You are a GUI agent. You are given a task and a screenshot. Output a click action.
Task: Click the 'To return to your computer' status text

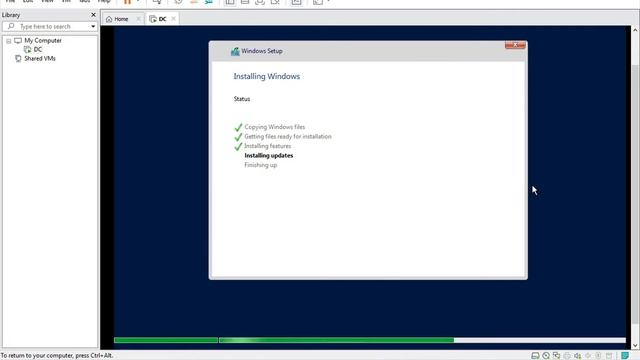pos(57,356)
